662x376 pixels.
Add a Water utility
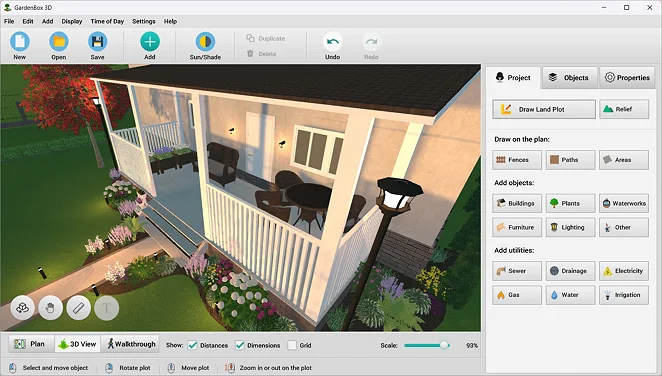pos(570,295)
